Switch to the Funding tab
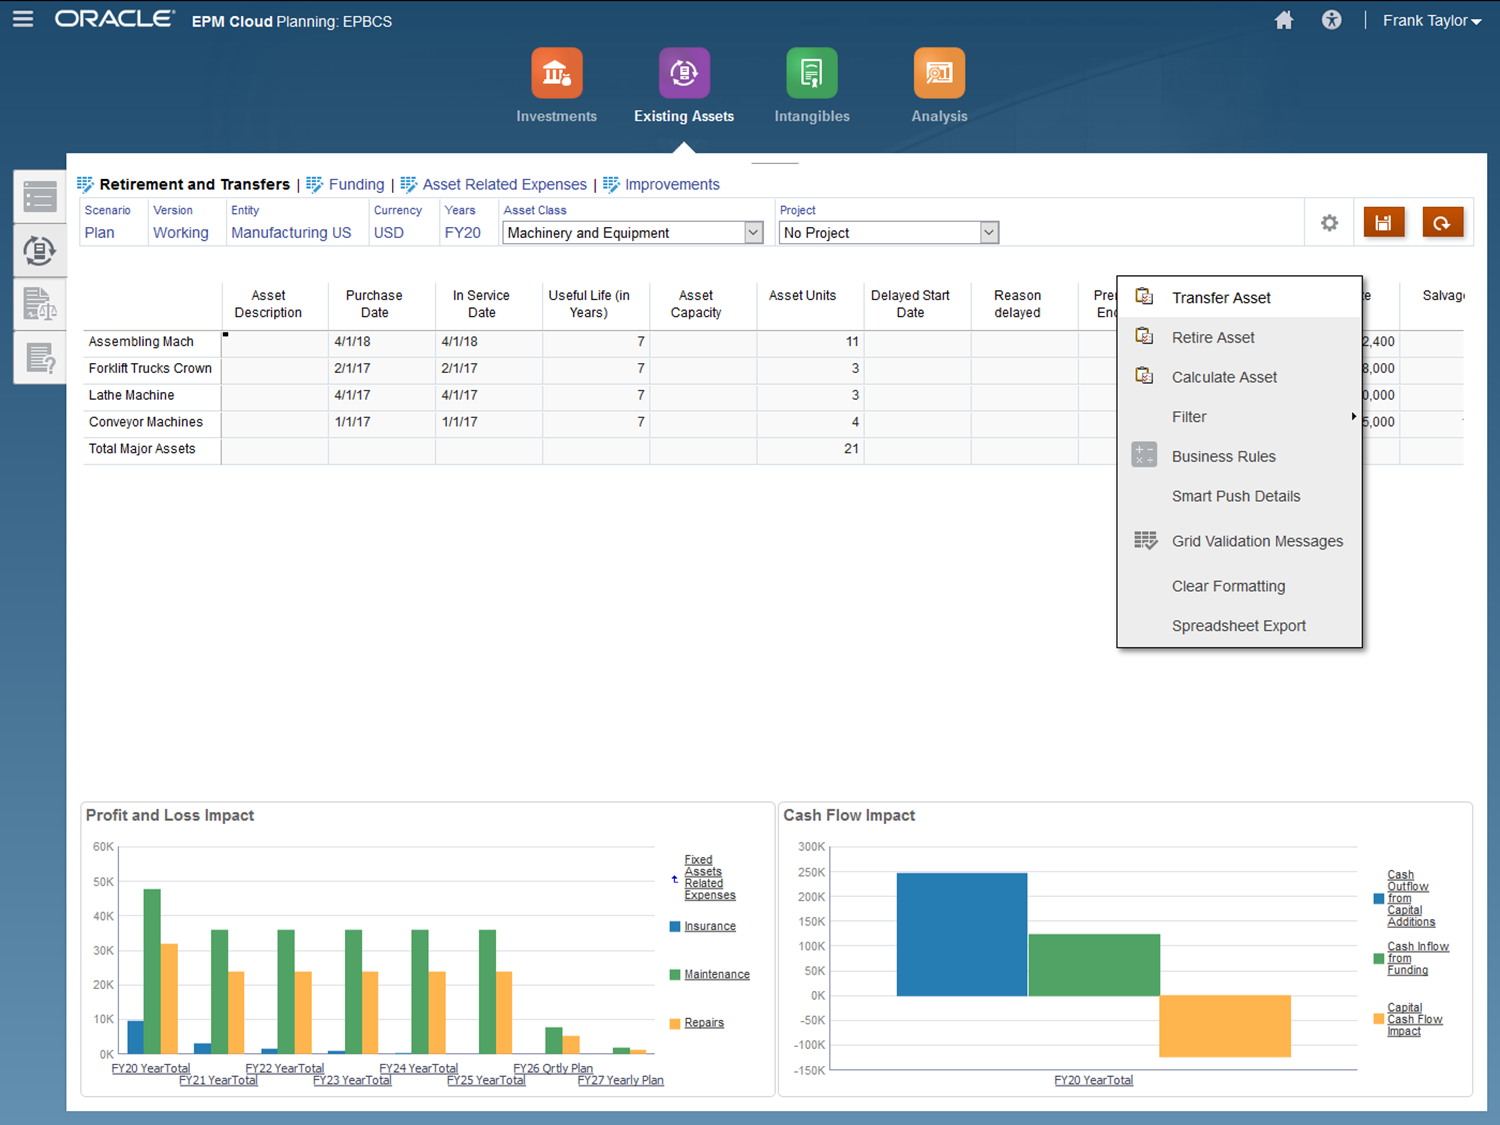 (356, 185)
